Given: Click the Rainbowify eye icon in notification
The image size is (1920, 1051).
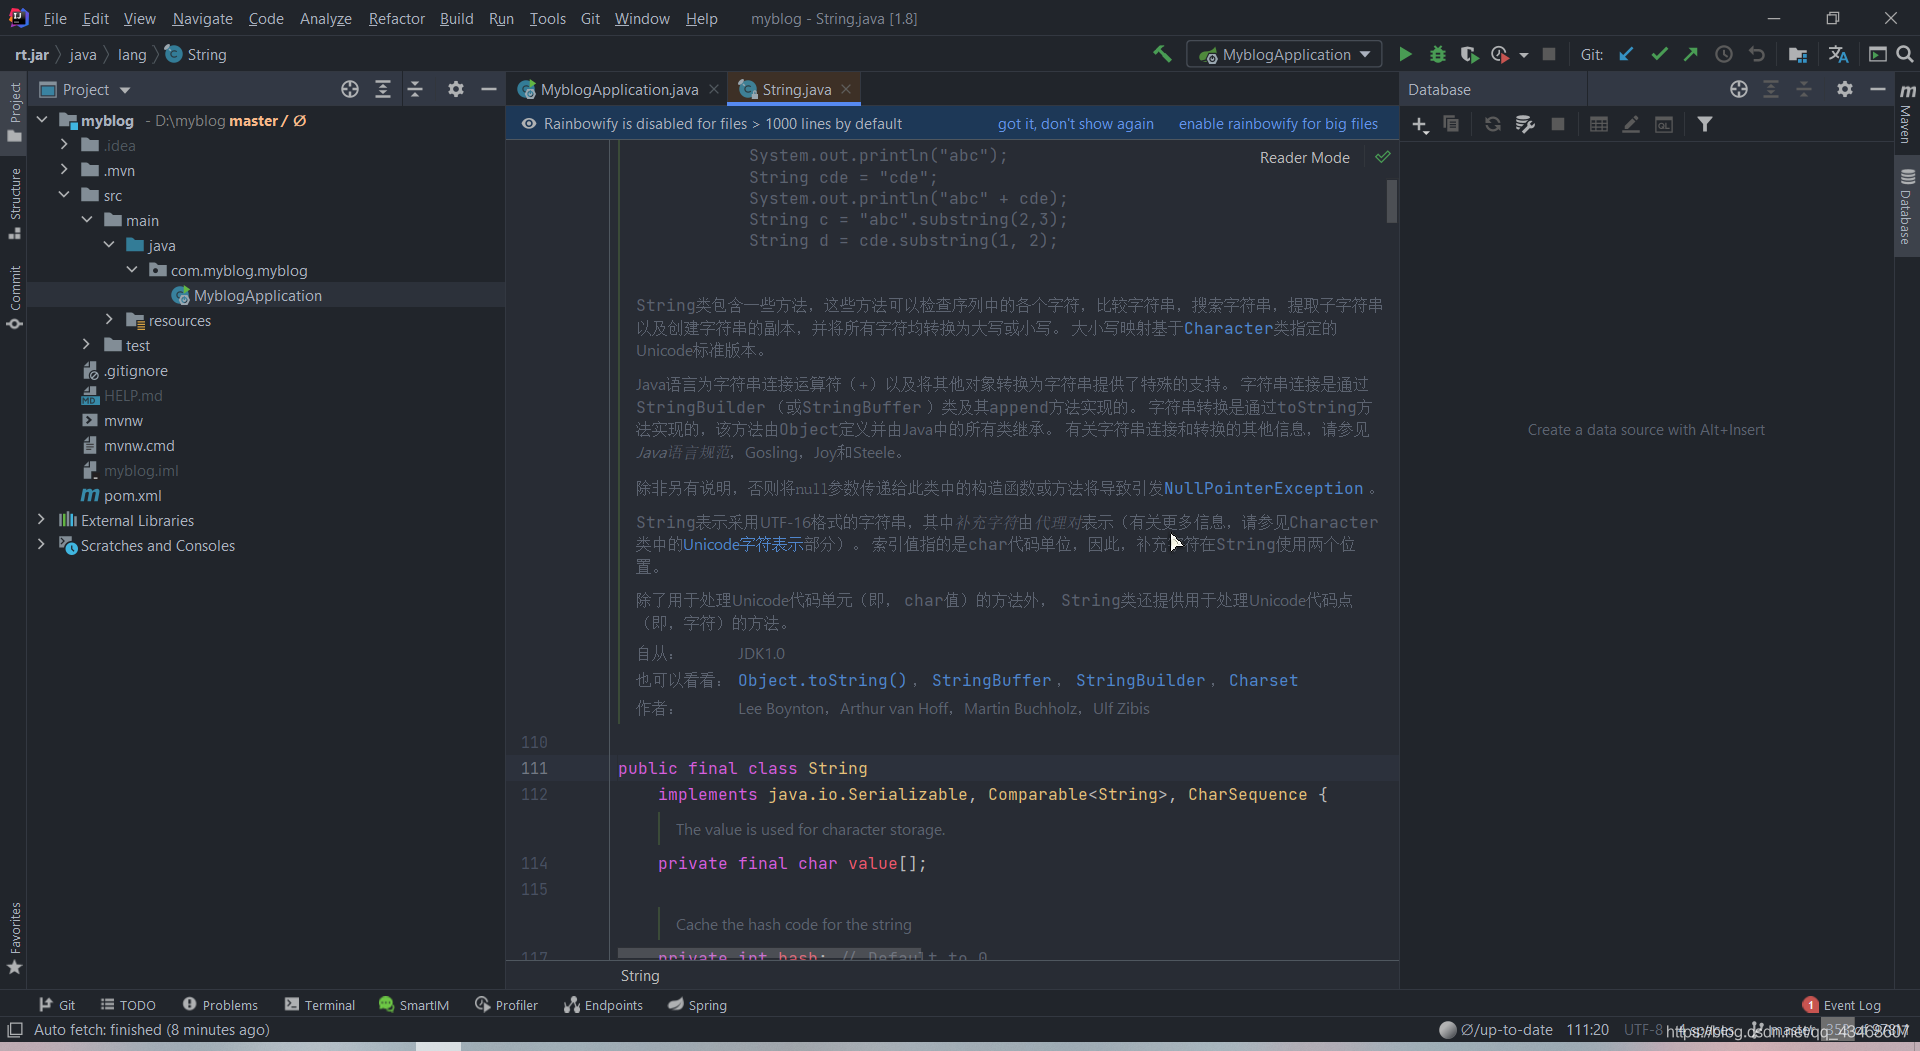Looking at the screenshot, I should coord(529,124).
